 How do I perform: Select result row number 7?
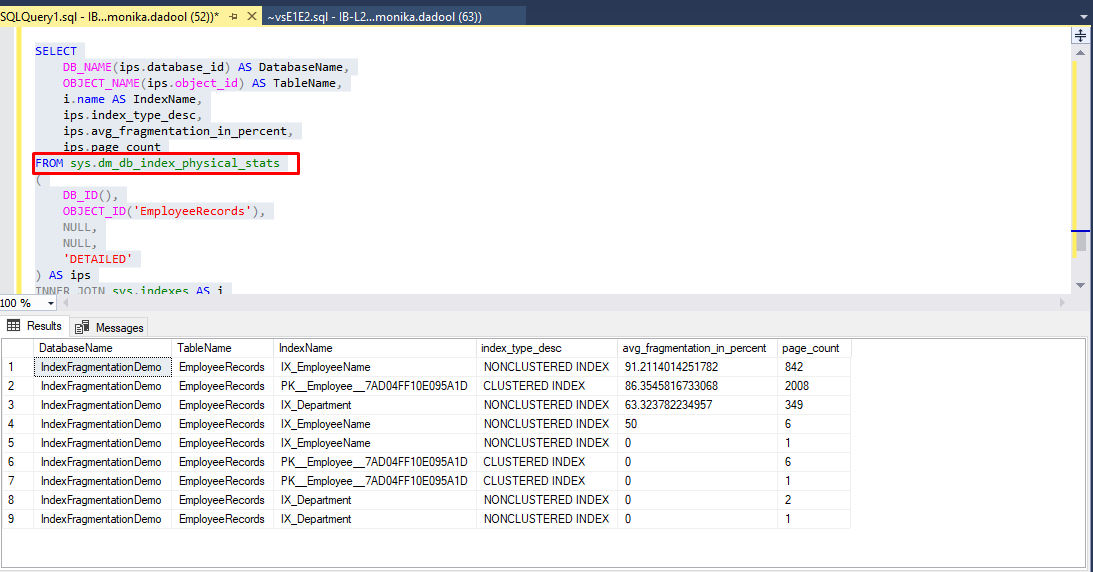point(17,481)
